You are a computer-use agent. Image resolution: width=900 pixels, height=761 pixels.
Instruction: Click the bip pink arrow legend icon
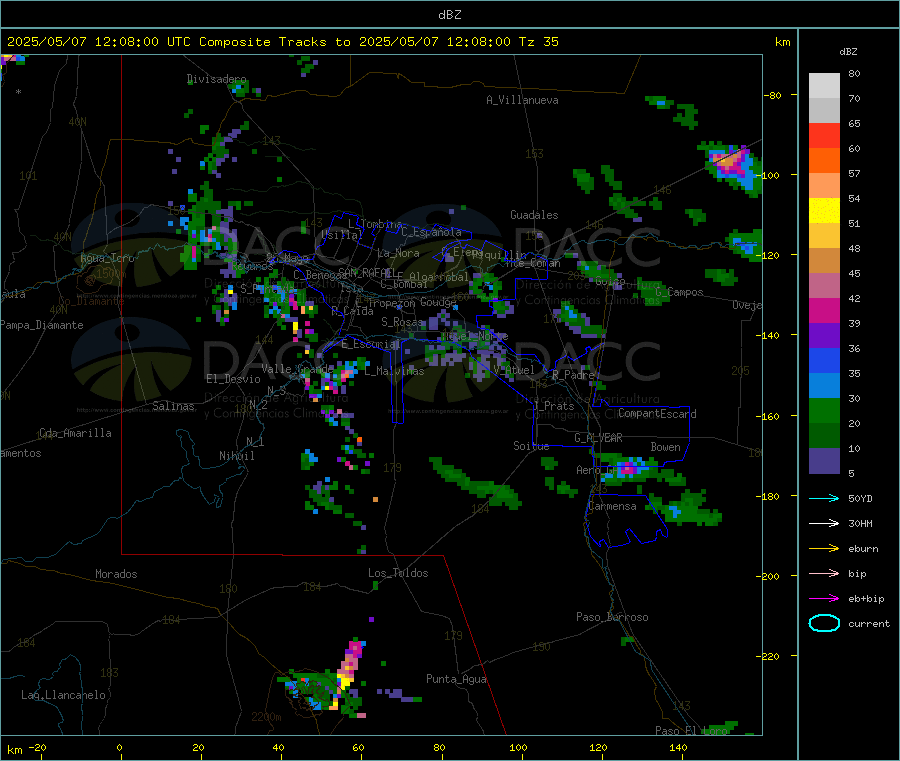(824, 573)
